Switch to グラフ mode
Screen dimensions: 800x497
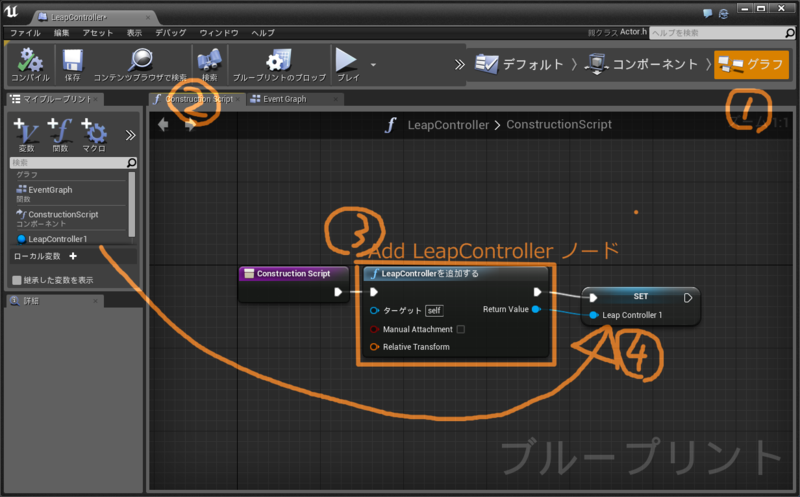point(751,65)
